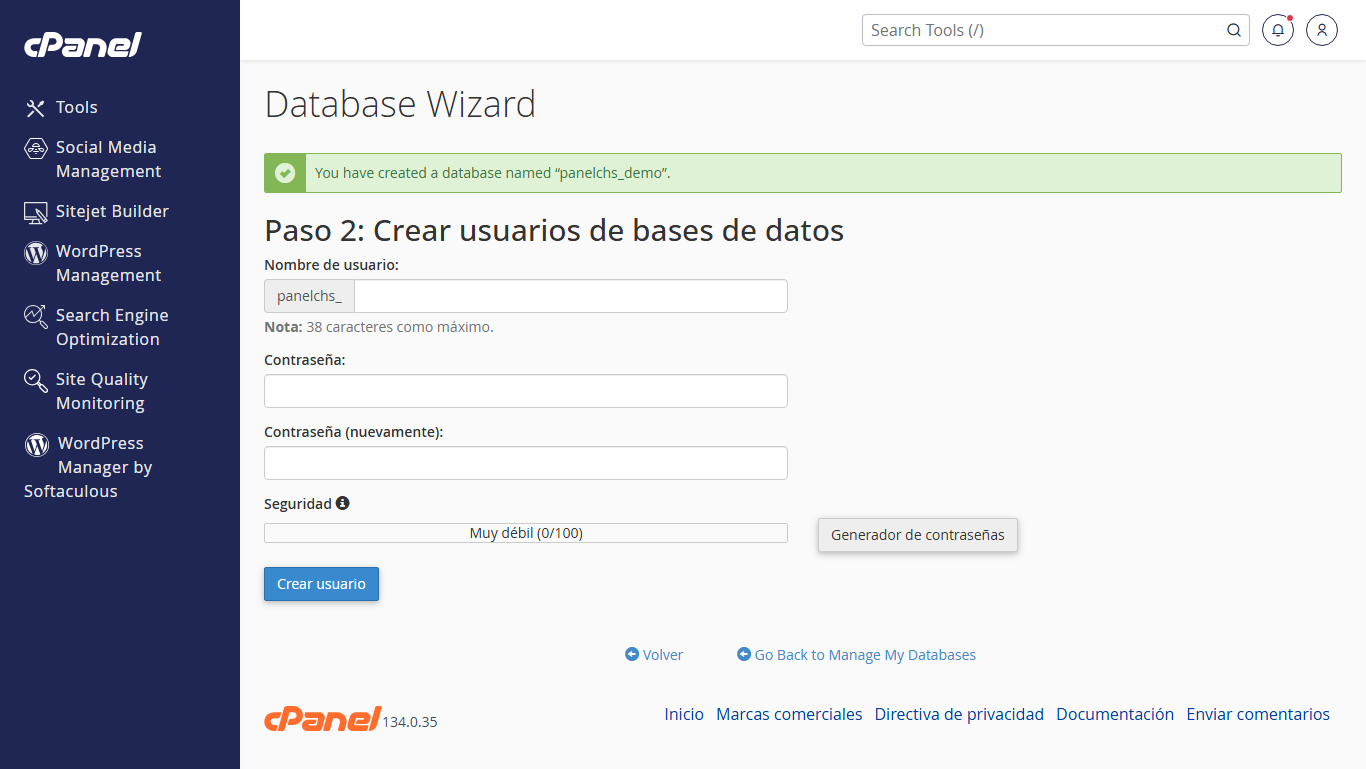
Task: Open the Inicio footer link
Action: 684,714
